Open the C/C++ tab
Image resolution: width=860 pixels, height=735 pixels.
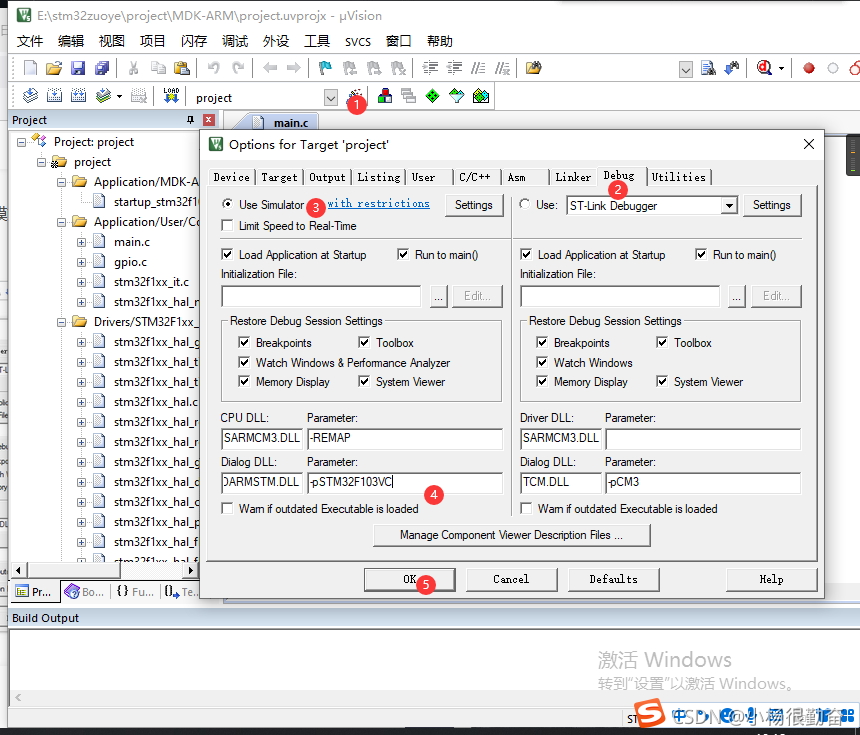474,177
